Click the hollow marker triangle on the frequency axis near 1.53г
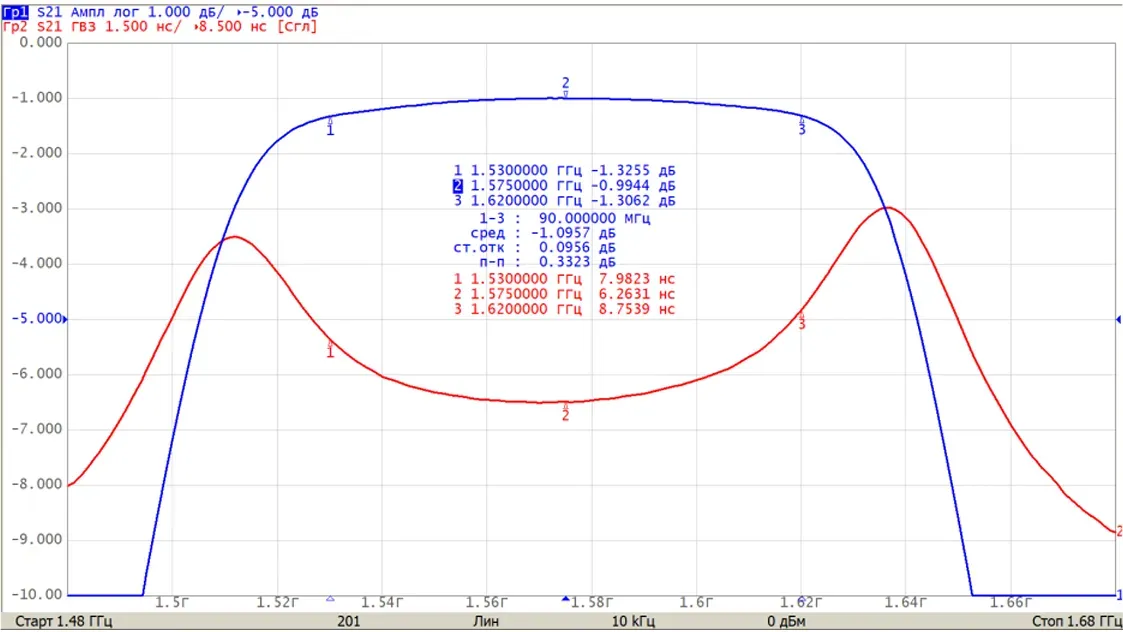 (x=330, y=598)
